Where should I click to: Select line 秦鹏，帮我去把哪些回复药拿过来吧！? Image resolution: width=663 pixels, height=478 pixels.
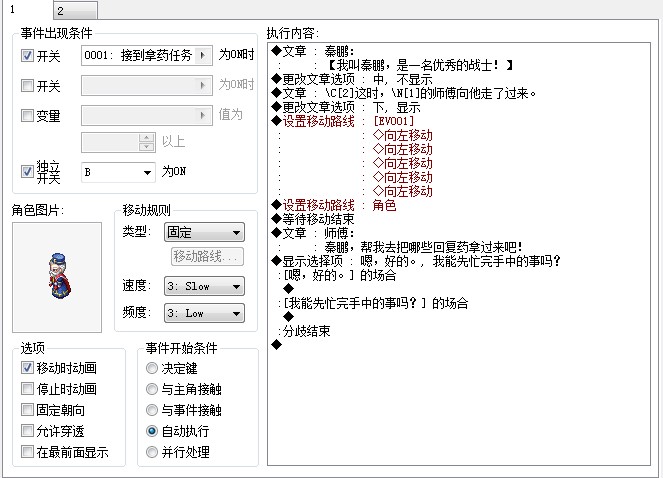click(423, 247)
